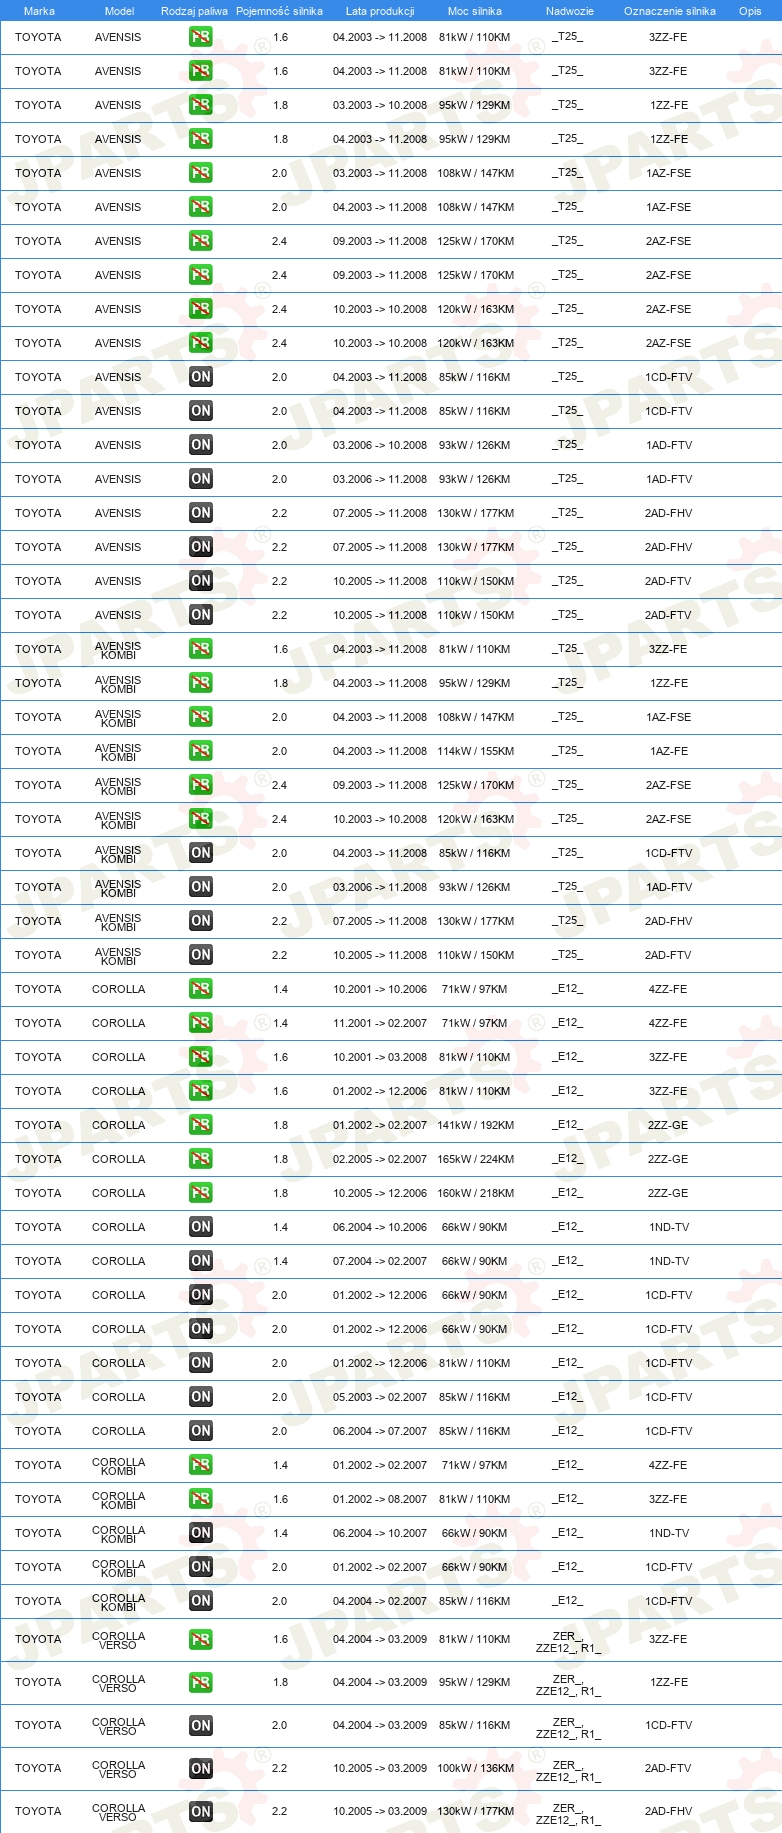Click the 1AZ-FE engine code cell
The image size is (782, 1833).
pos(668,751)
